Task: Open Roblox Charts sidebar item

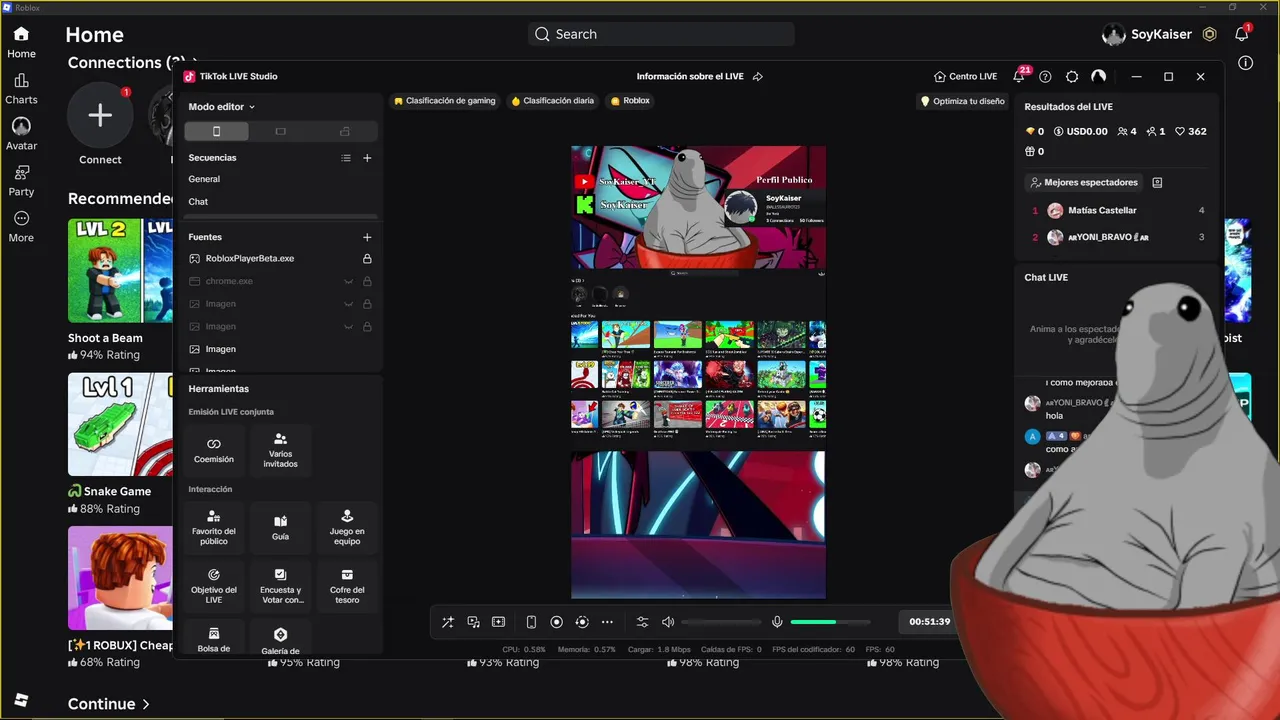Action: tap(21, 89)
